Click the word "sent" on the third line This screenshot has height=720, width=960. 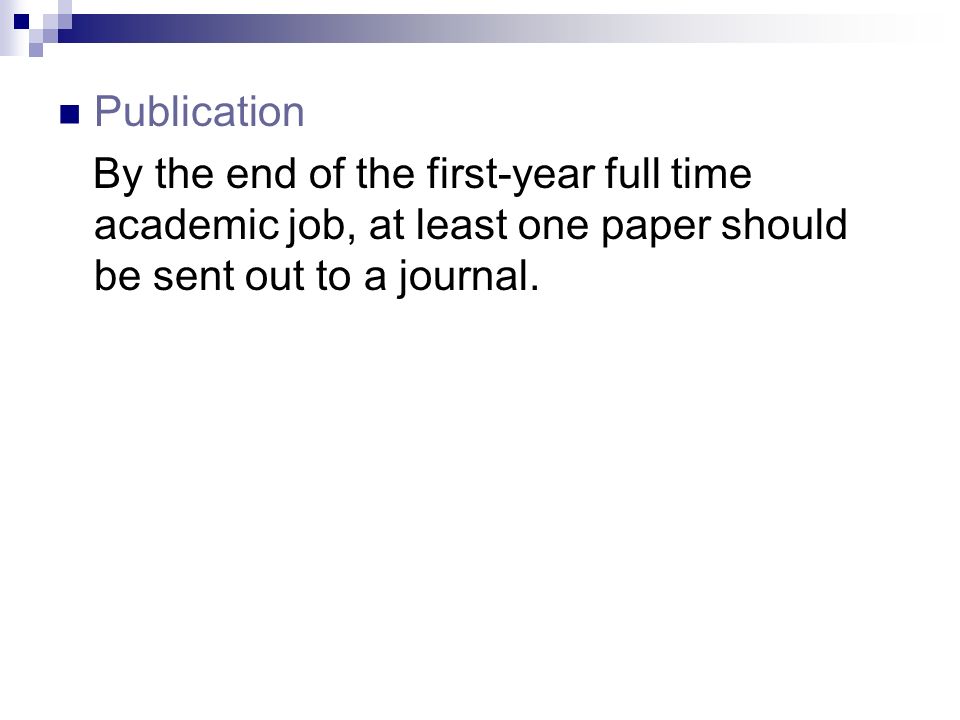[x=193, y=276]
